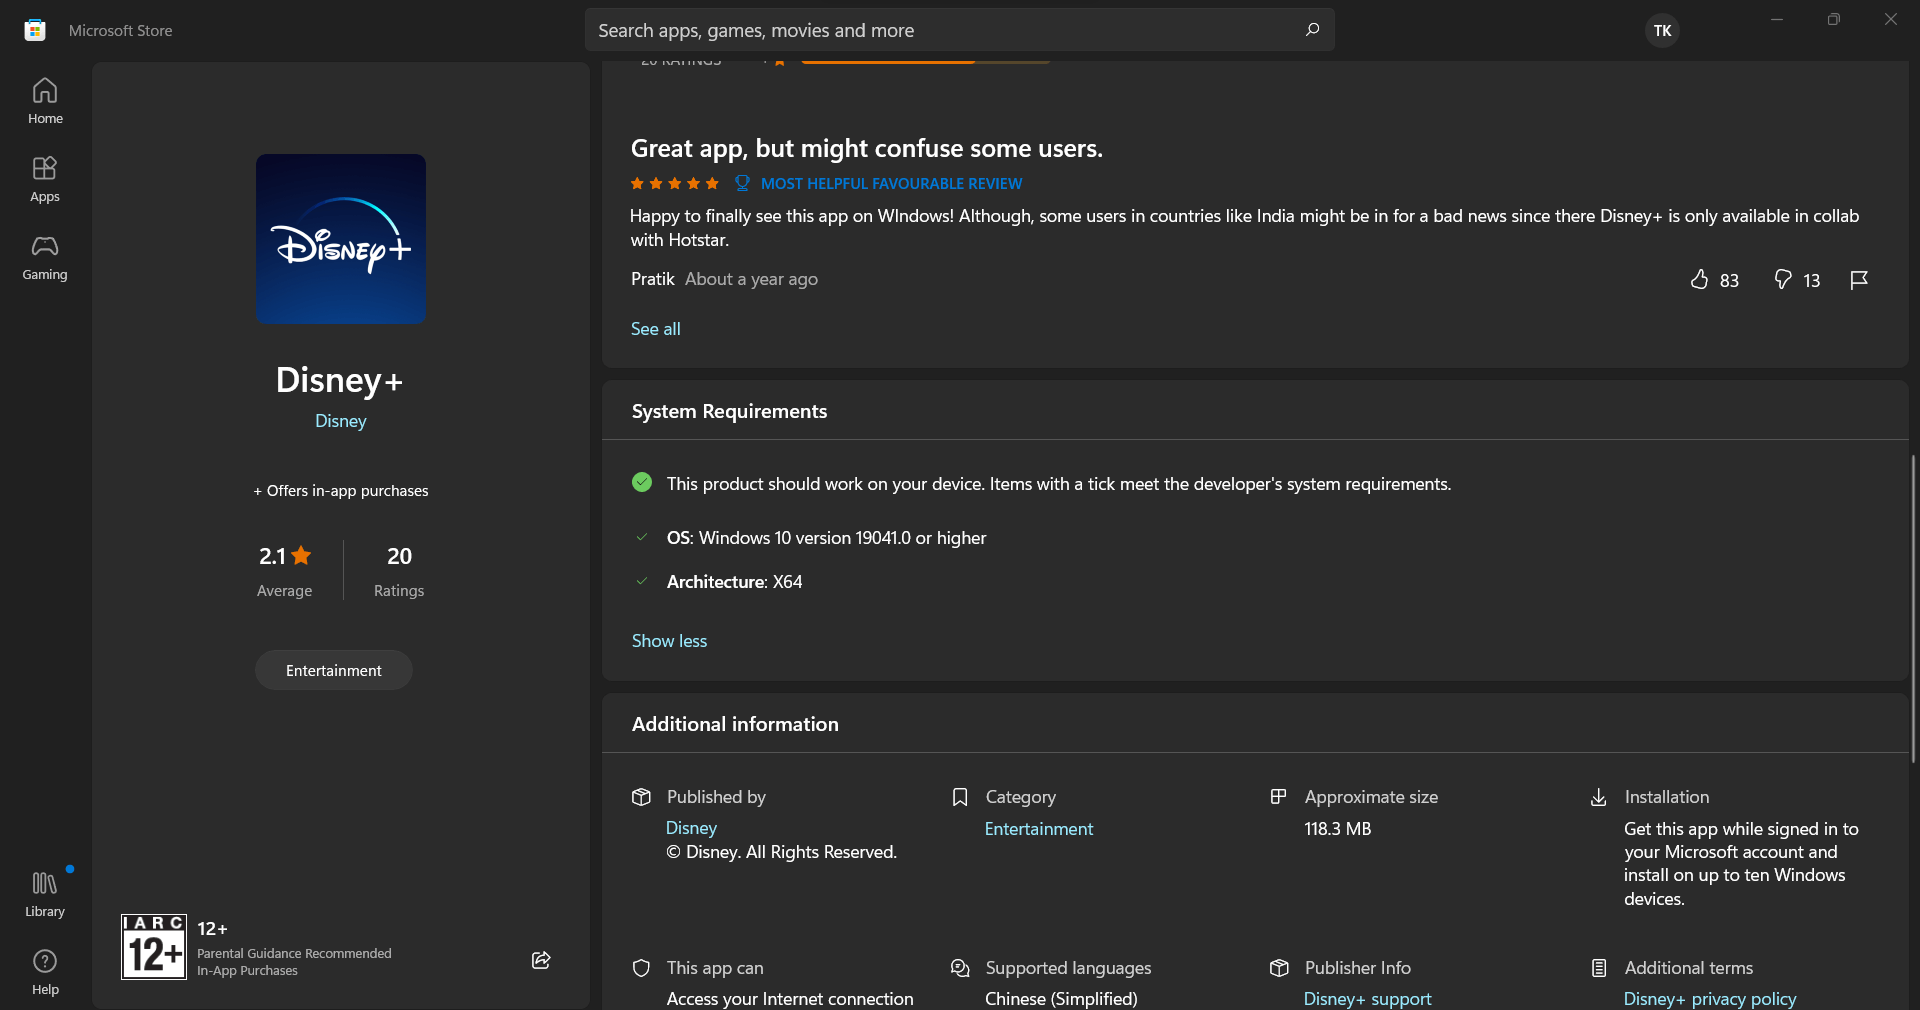This screenshot has height=1010, width=1920.
Task: Click the OS: Windows 10 version requirement row
Action: (x=826, y=538)
